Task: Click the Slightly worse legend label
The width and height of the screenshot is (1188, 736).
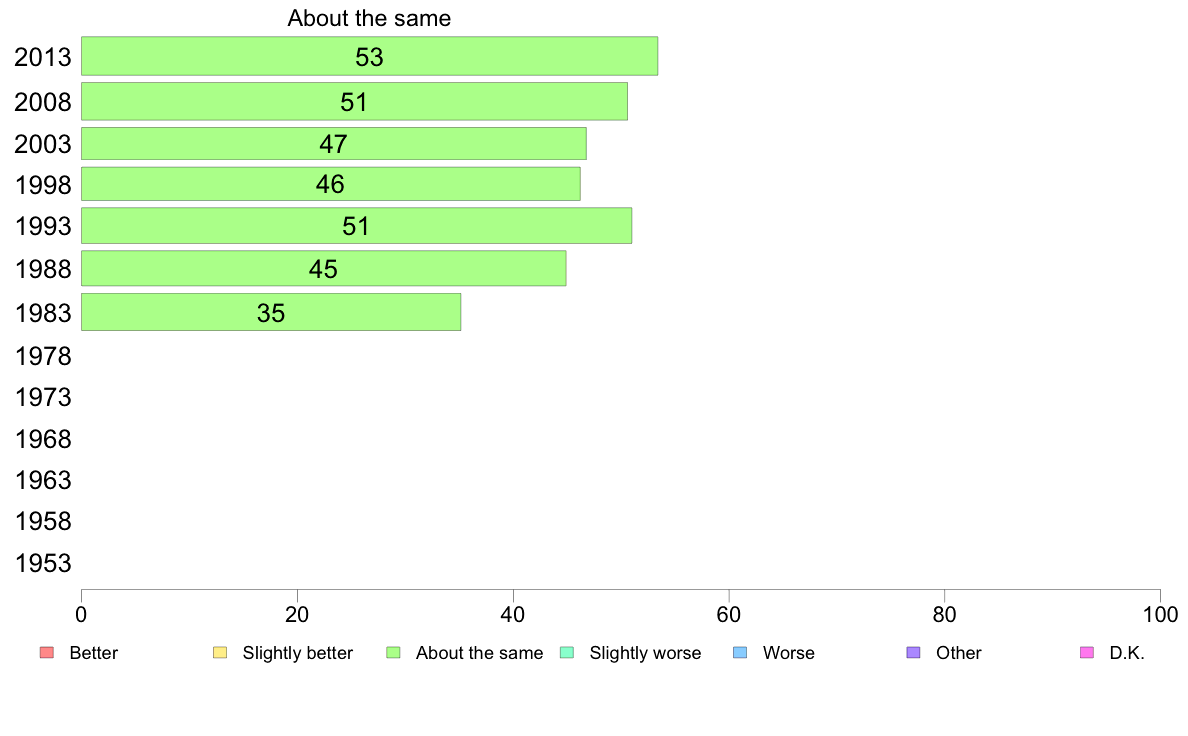Action: [646, 653]
